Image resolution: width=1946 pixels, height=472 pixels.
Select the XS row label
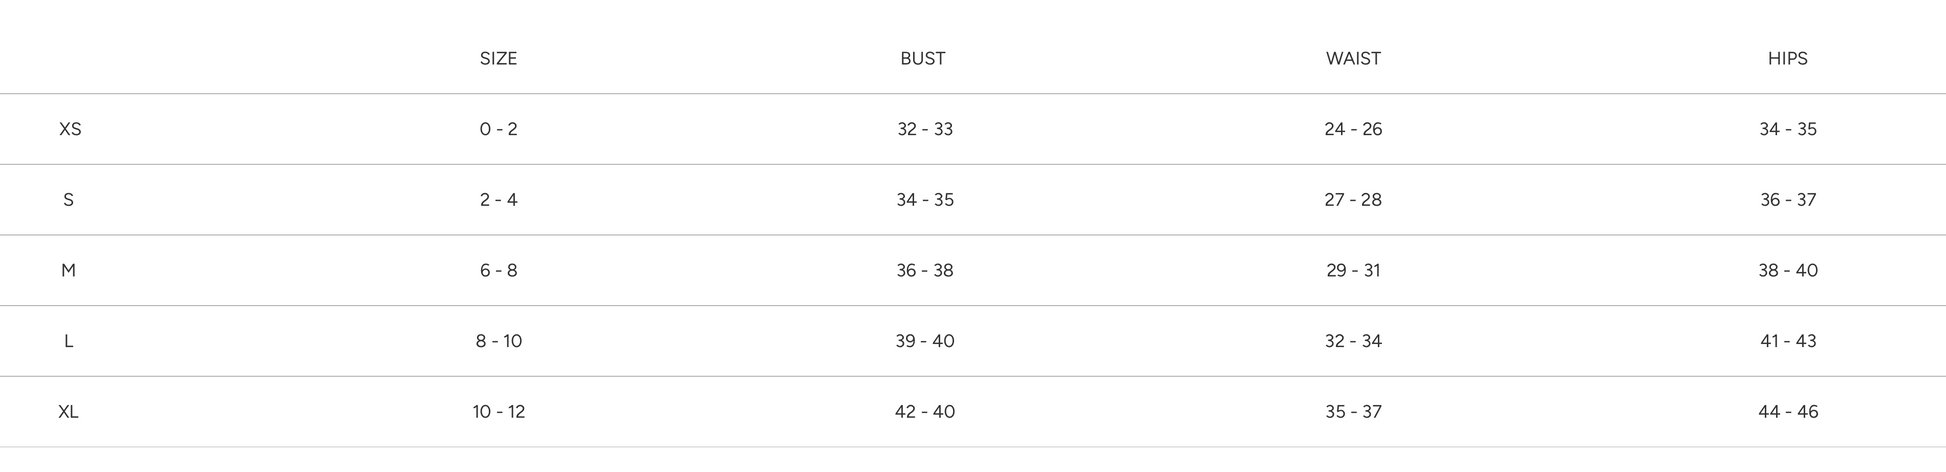(x=70, y=129)
